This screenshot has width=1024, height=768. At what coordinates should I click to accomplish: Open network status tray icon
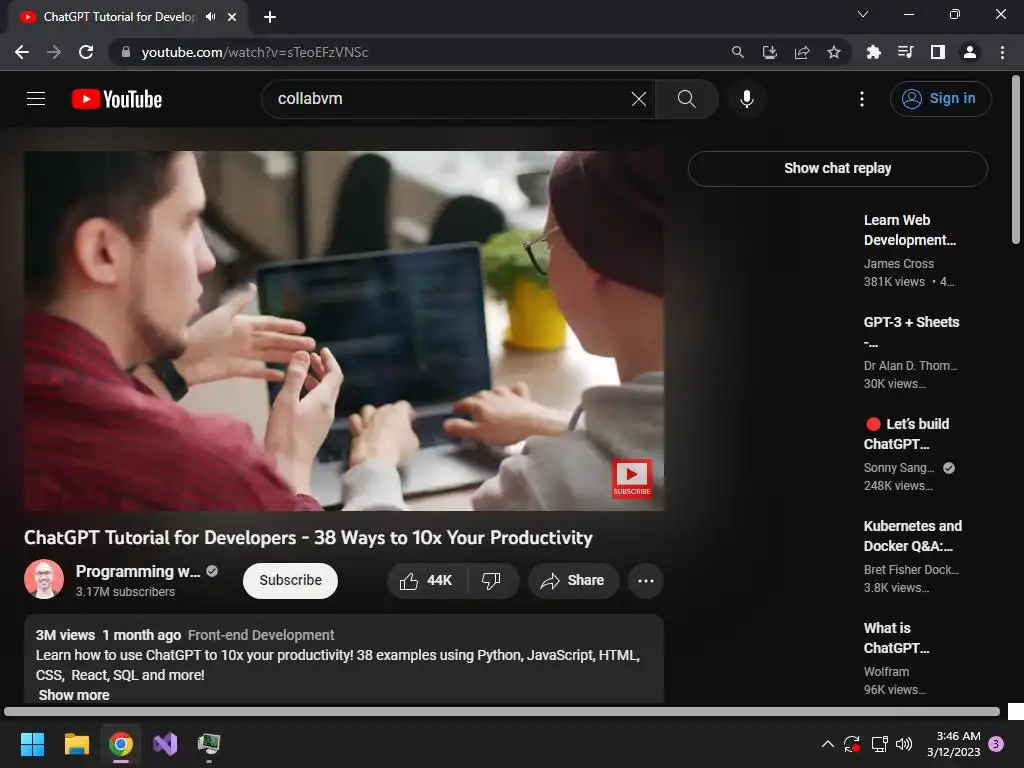pos(879,744)
